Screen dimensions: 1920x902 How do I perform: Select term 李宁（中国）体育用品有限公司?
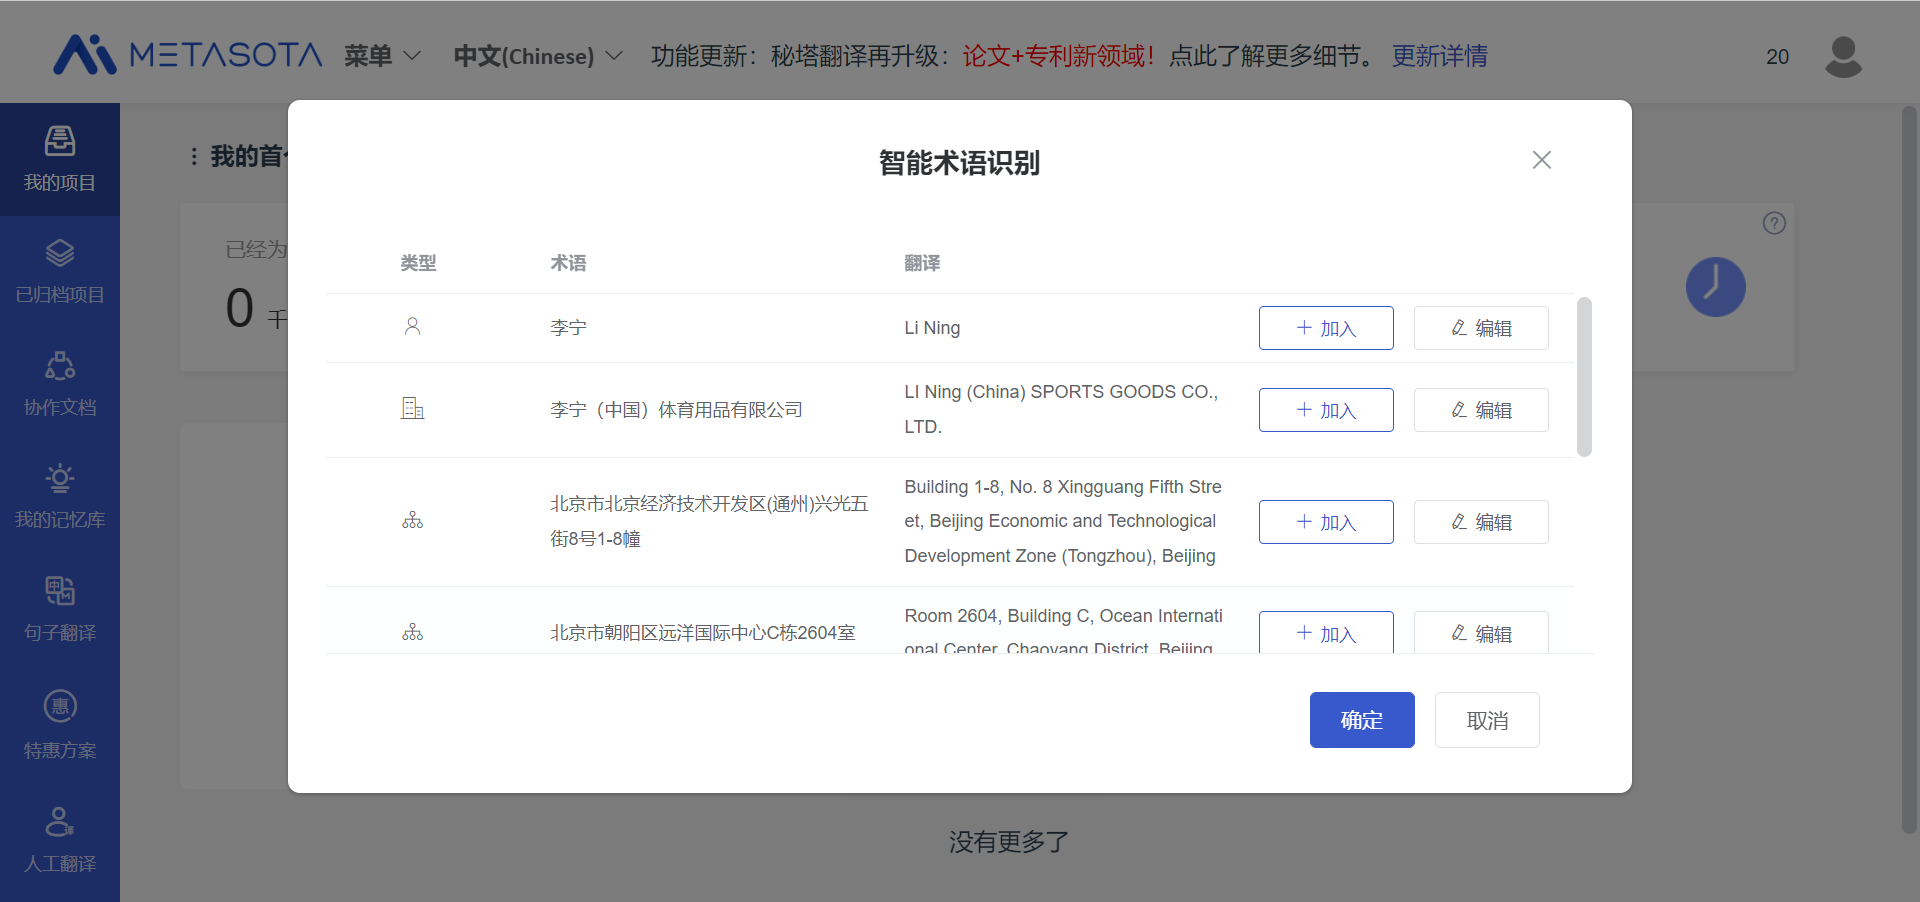pyautogui.click(x=676, y=410)
